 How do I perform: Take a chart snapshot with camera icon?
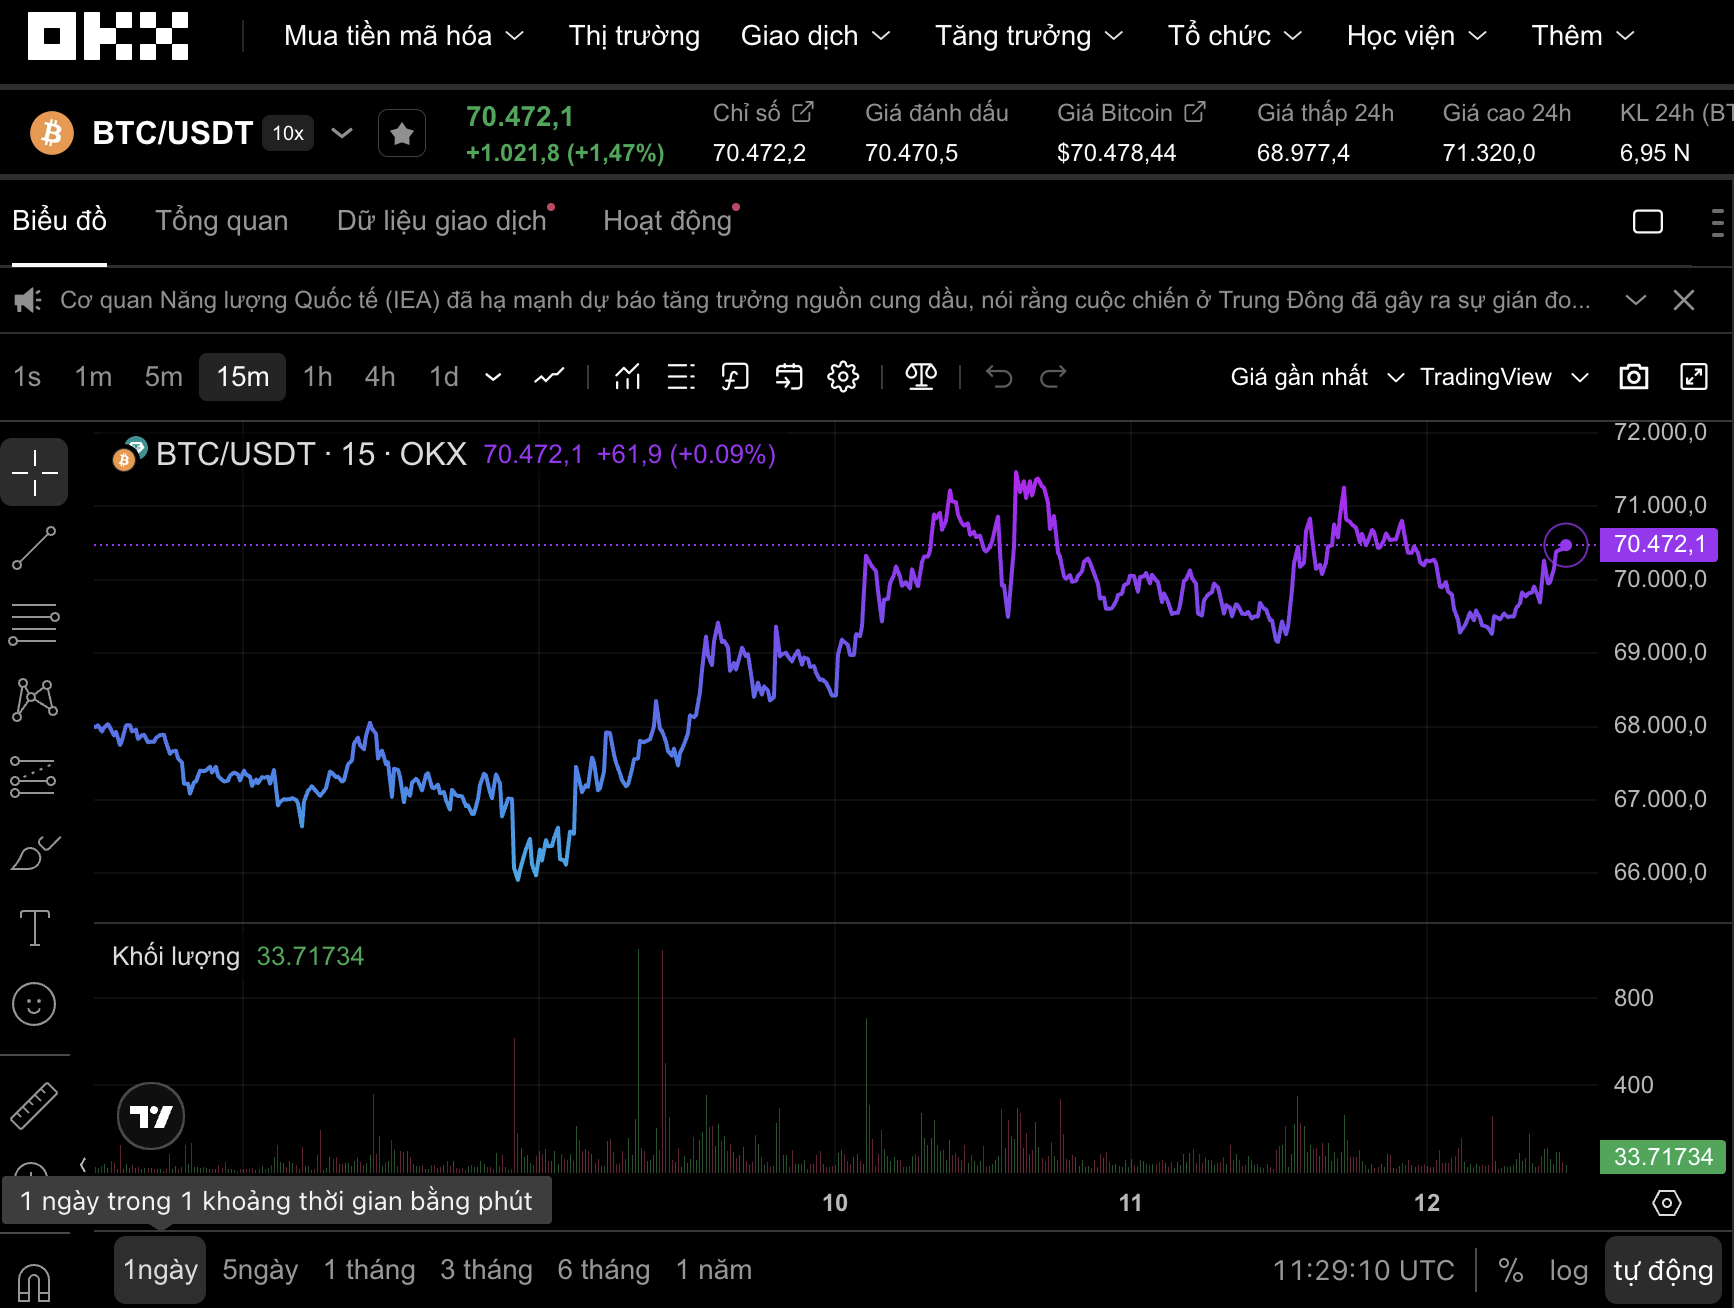pos(1633,377)
